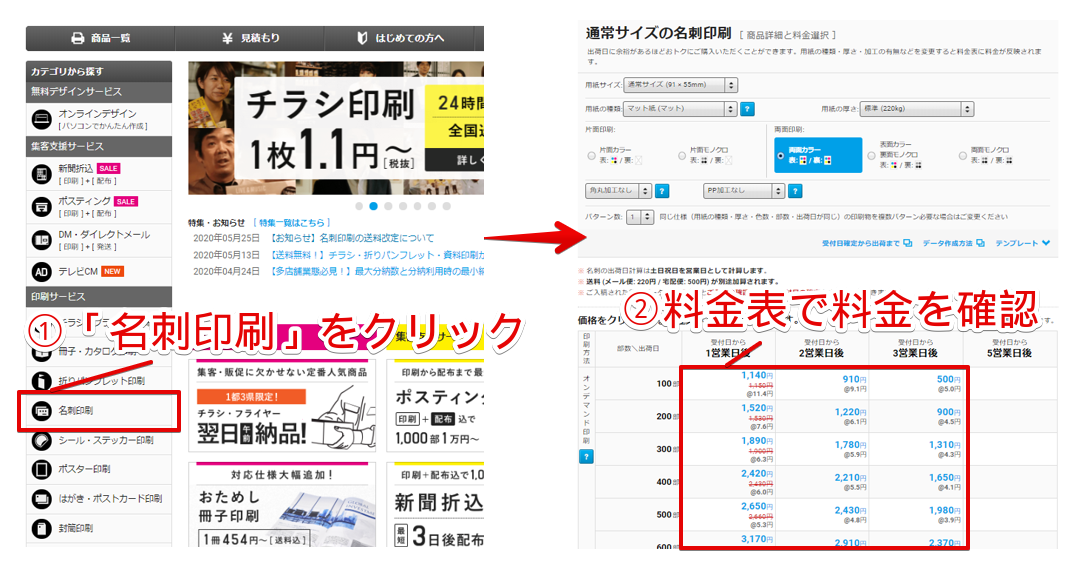Select the 片面モノクロ radio button

683,155
